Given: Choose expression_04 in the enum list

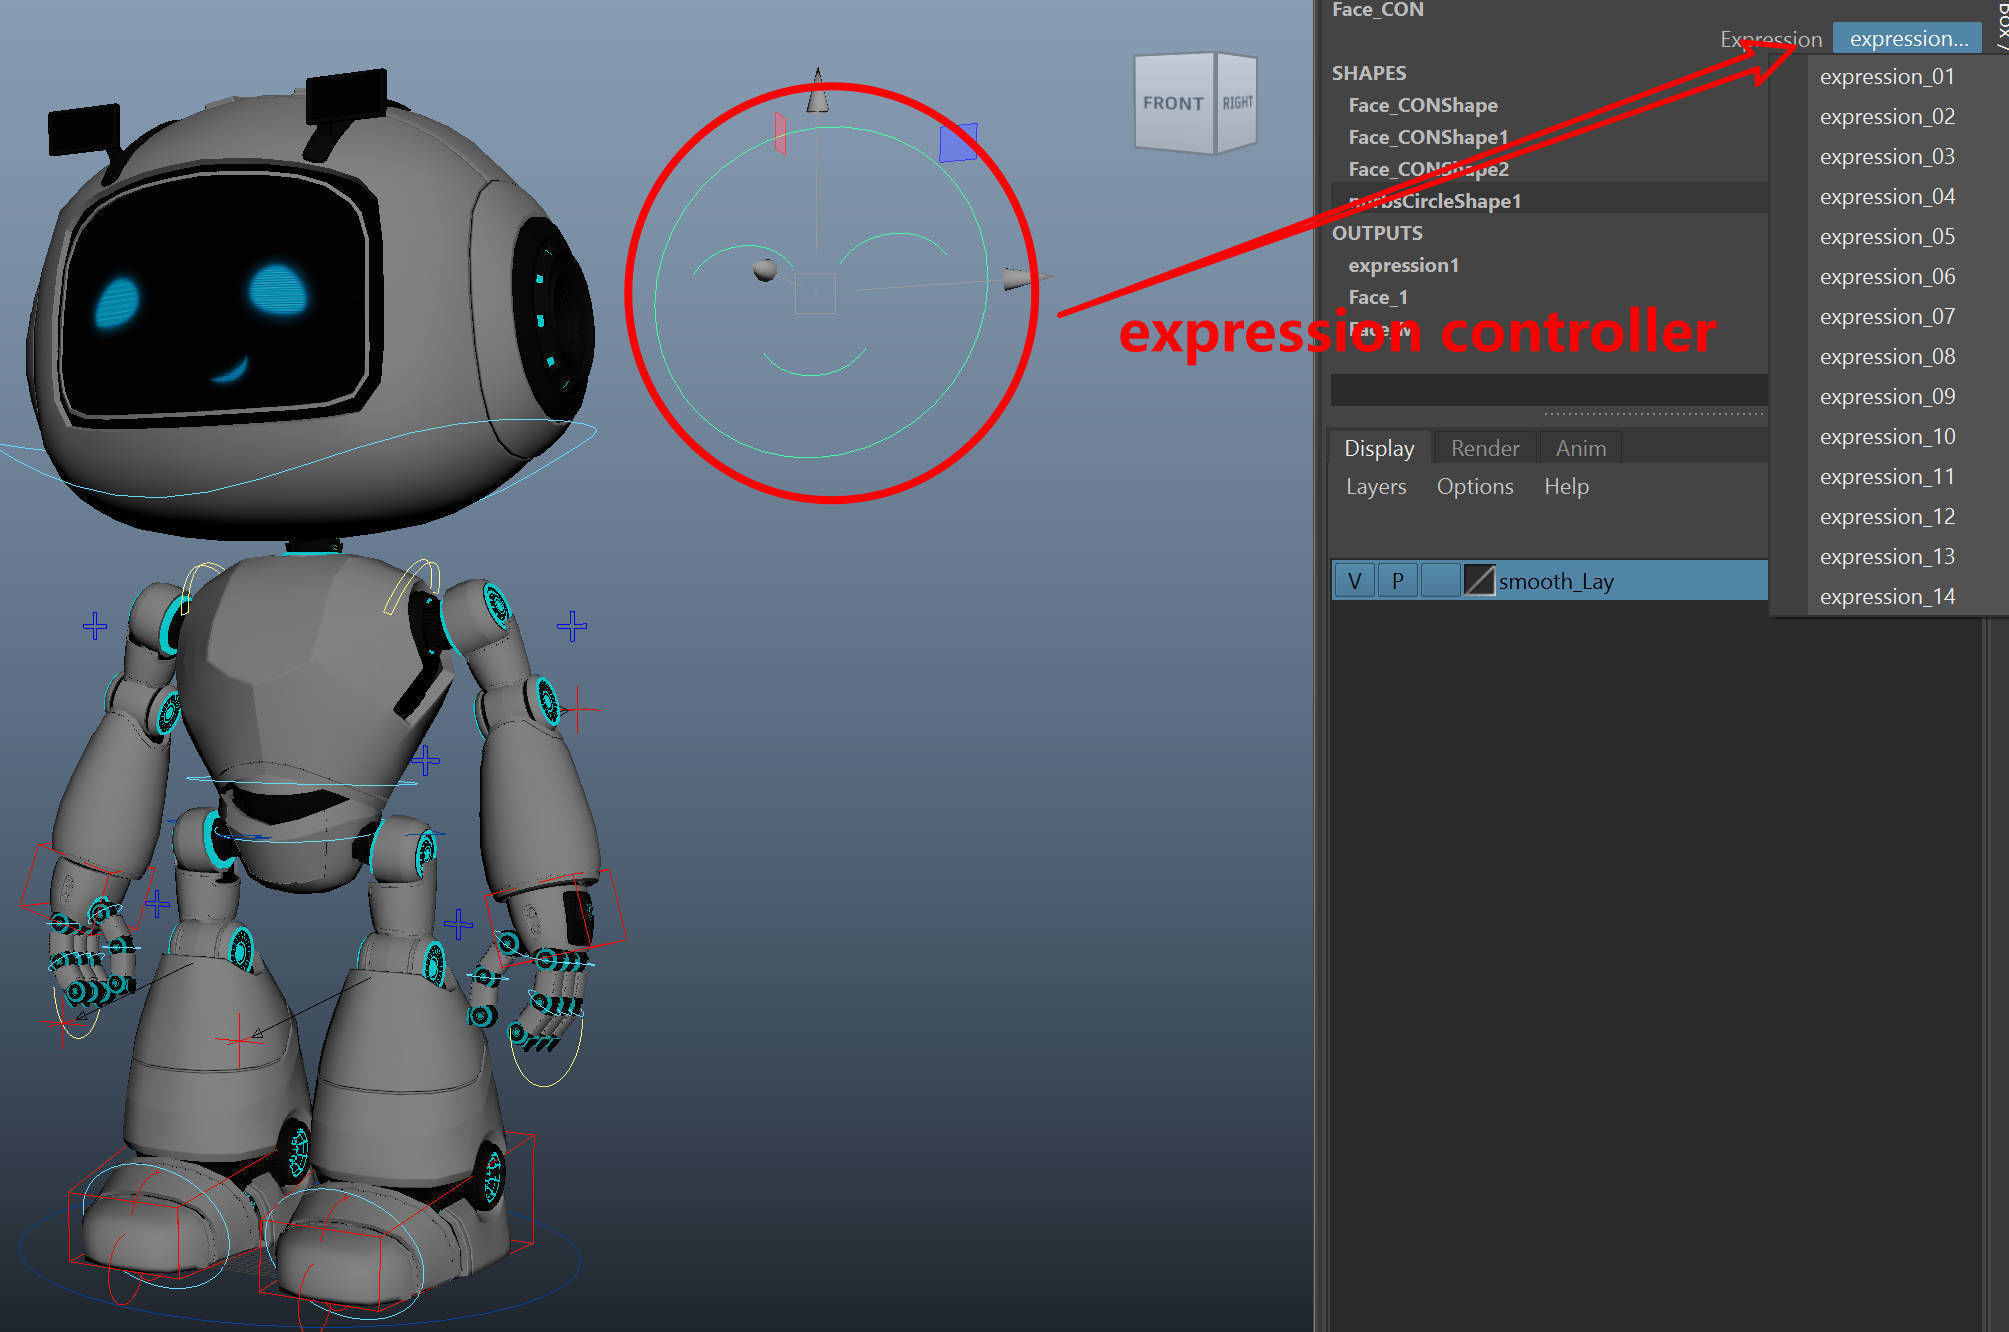Looking at the screenshot, I should click(1886, 197).
